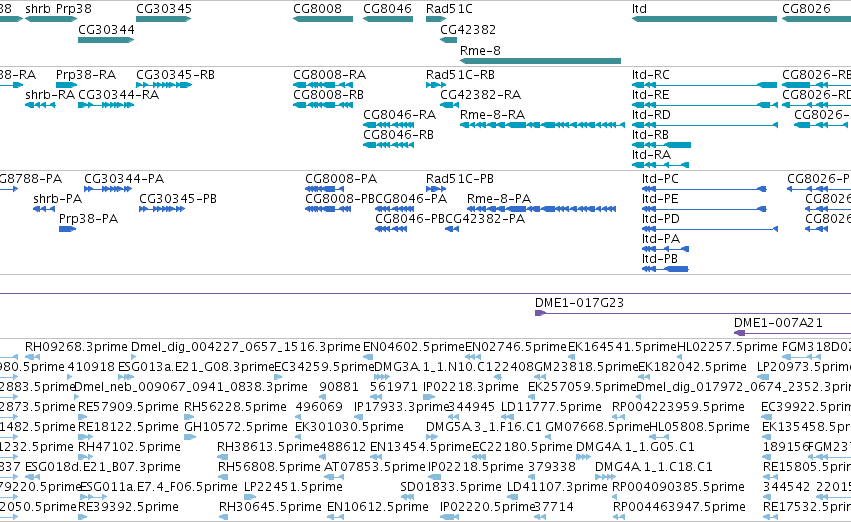Viewport: 851px width, 522px height.
Task: Open the ltd-PB protein feature
Action: tap(665, 269)
